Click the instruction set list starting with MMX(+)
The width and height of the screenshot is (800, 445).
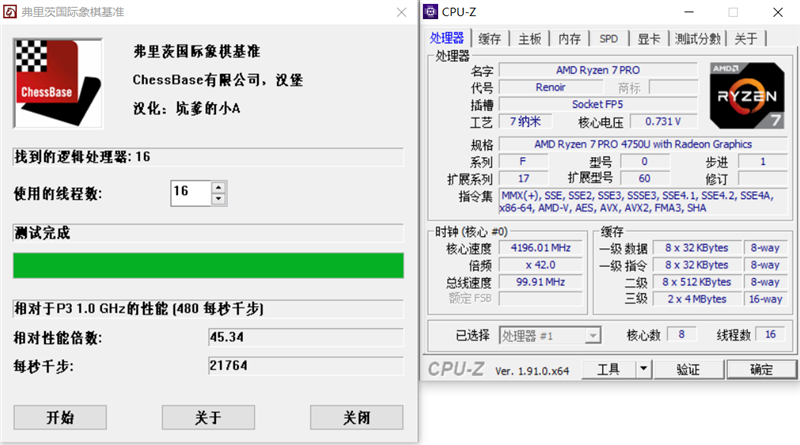(x=643, y=202)
